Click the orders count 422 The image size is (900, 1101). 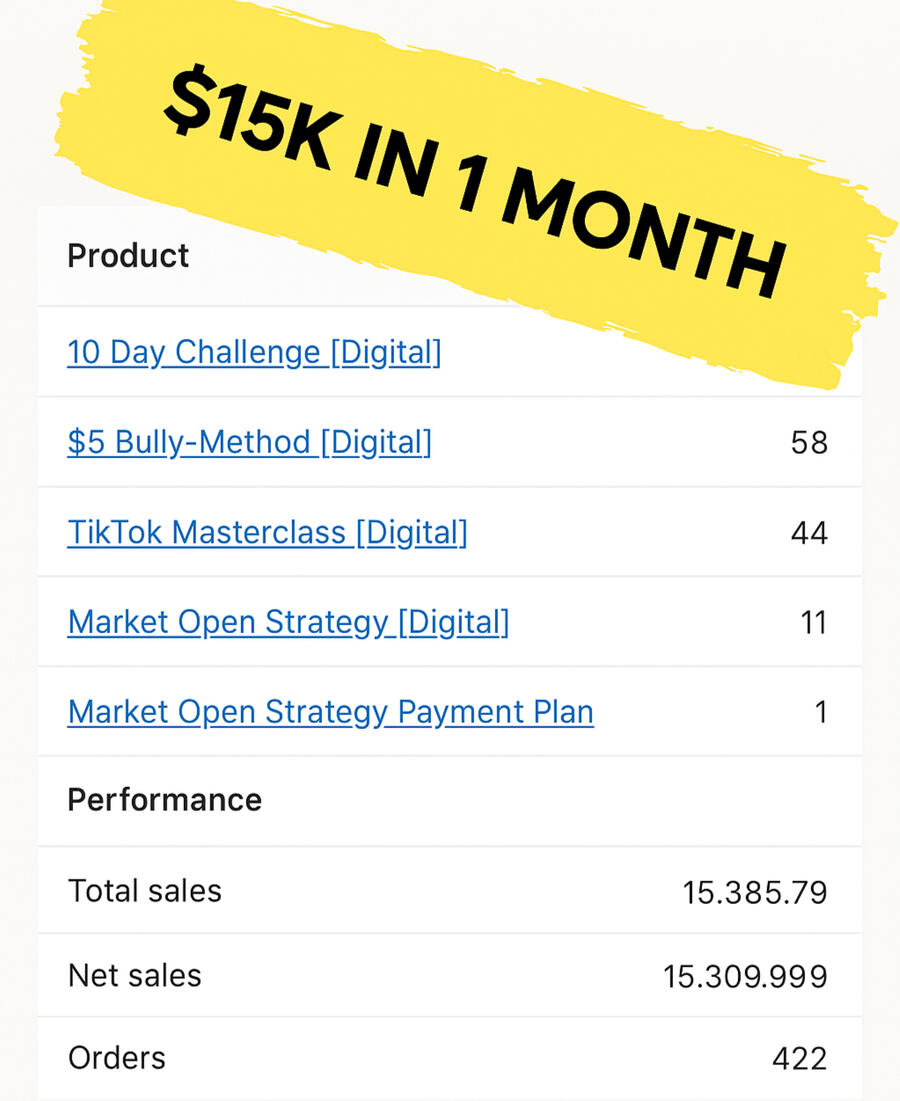coord(800,1059)
